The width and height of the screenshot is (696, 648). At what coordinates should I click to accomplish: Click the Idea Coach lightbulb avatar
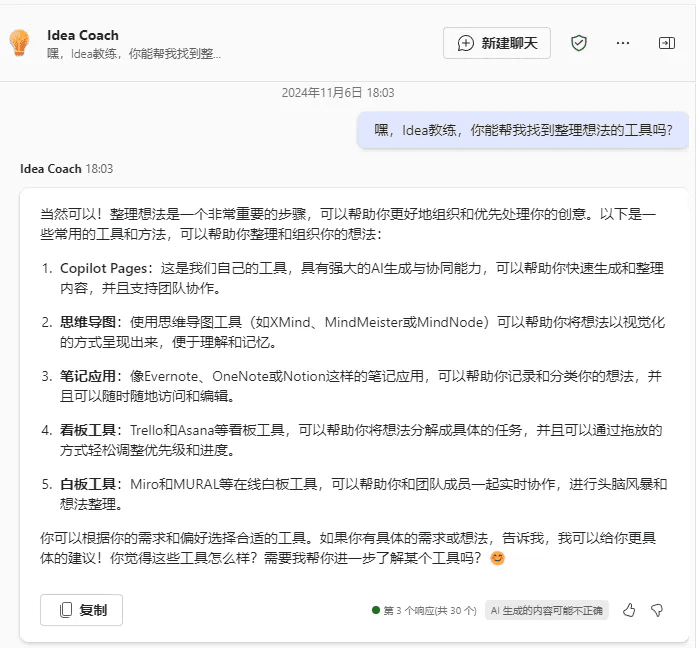pyautogui.click(x=20, y=43)
